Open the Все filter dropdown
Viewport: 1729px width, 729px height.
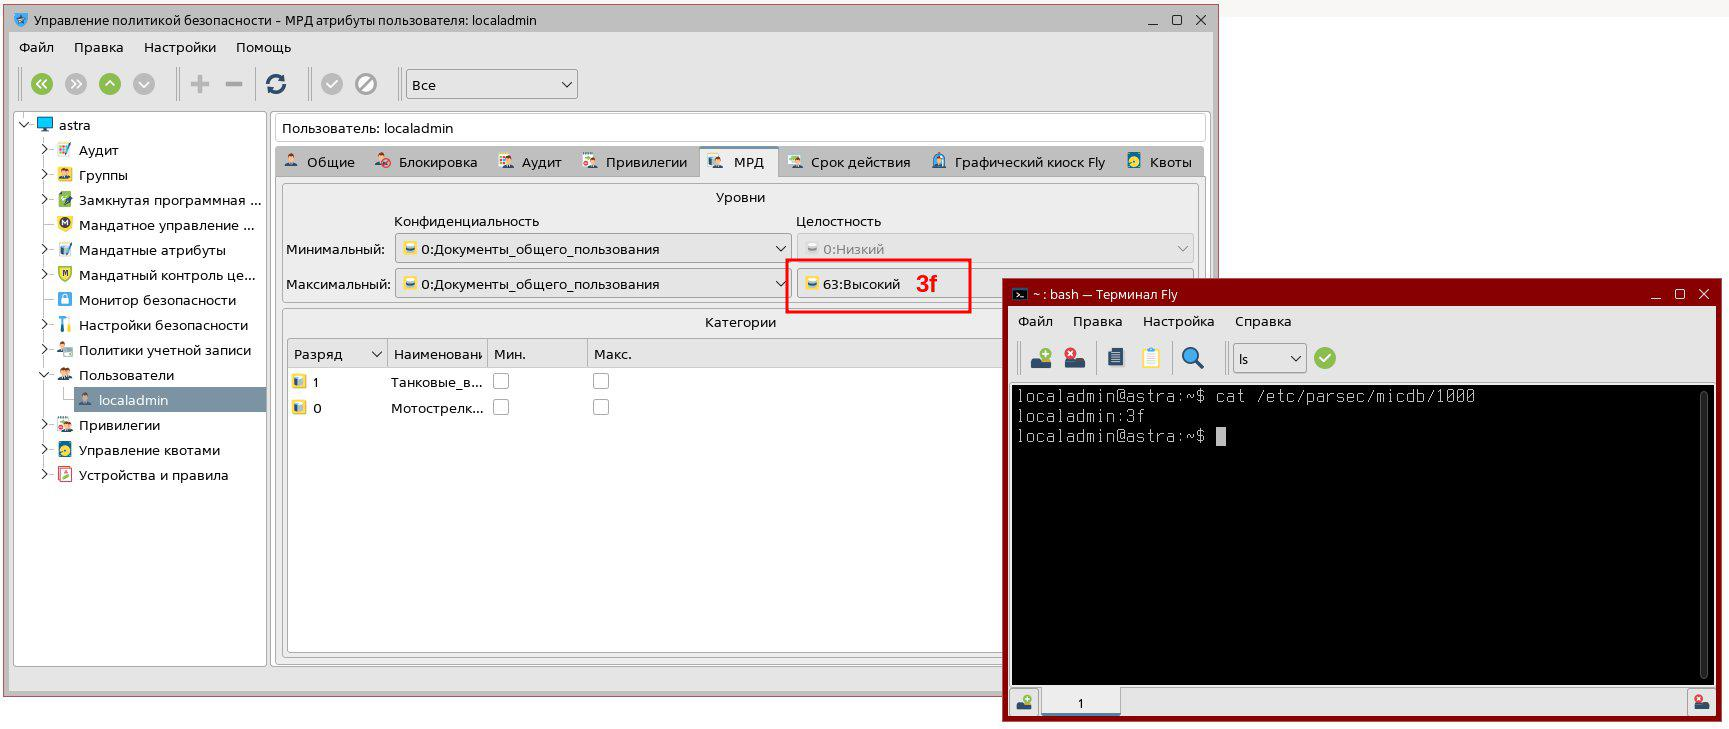click(x=491, y=85)
